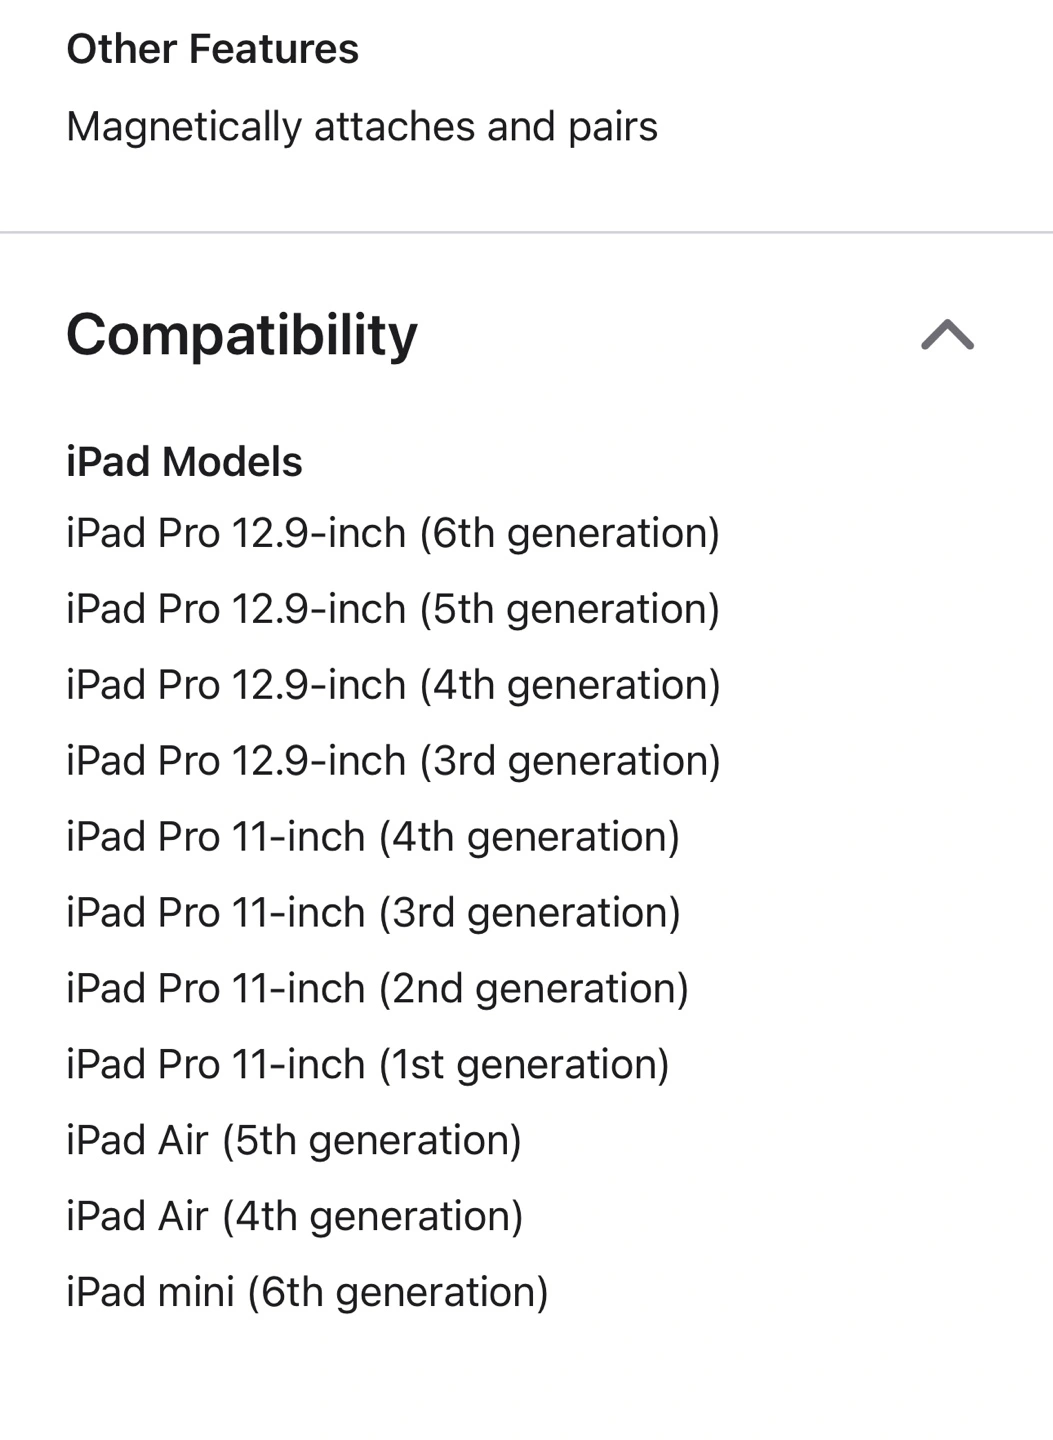The width and height of the screenshot is (1053, 1440).
Task: Select the iPad Models subheading
Action: pos(184,462)
